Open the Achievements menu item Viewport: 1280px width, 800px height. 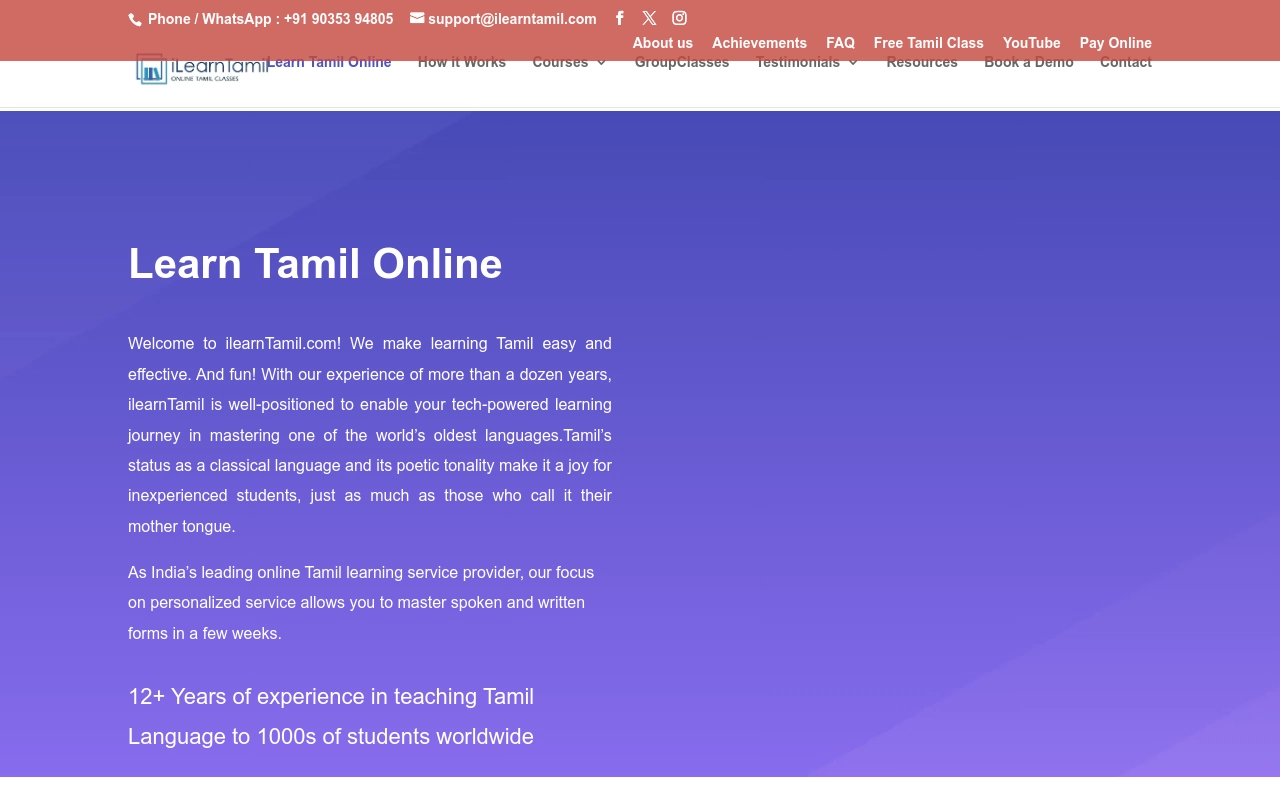pyautogui.click(x=759, y=43)
